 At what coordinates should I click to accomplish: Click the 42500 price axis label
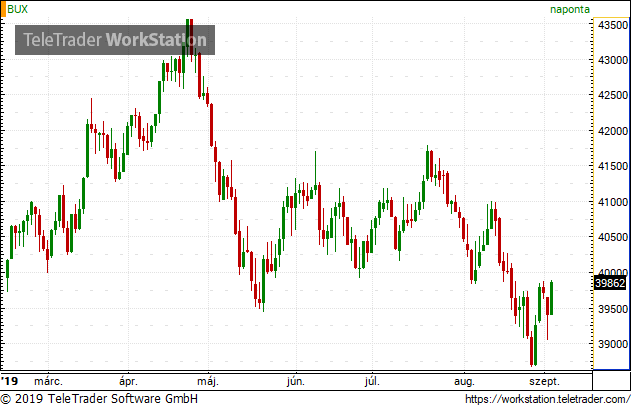[x=613, y=95]
